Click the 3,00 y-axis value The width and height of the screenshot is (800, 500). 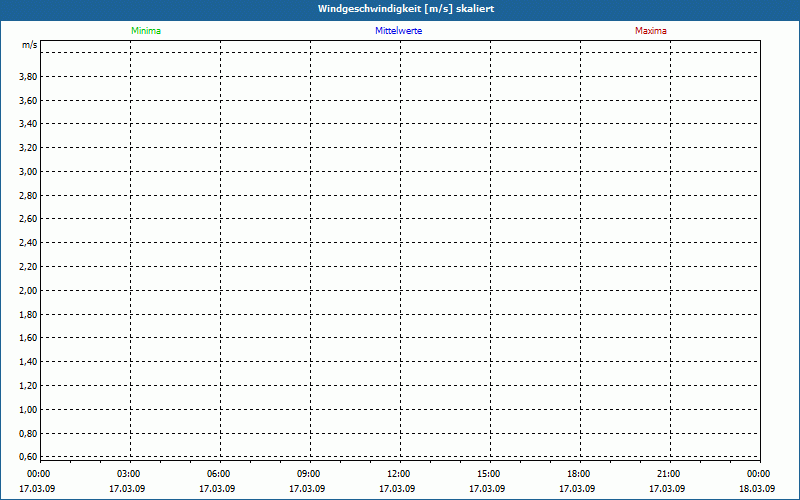29,172
